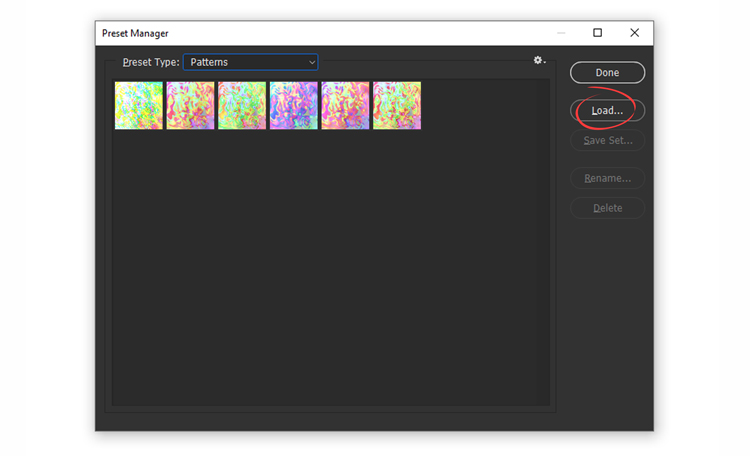Click the Delete button
The height and width of the screenshot is (456, 750).
pos(607,208)
